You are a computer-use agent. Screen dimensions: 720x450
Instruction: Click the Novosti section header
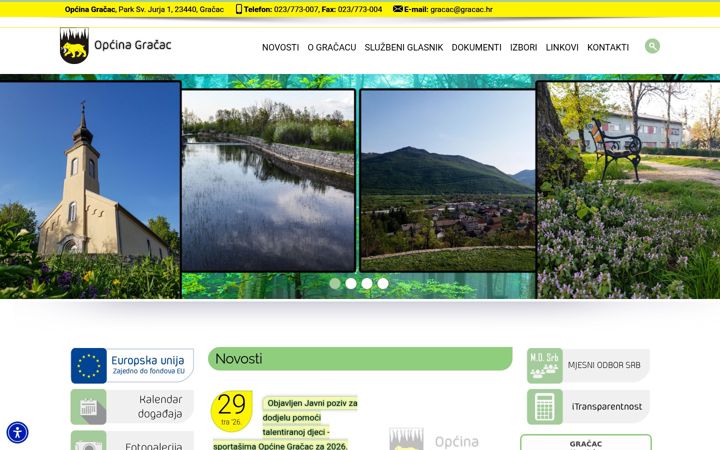360,359
